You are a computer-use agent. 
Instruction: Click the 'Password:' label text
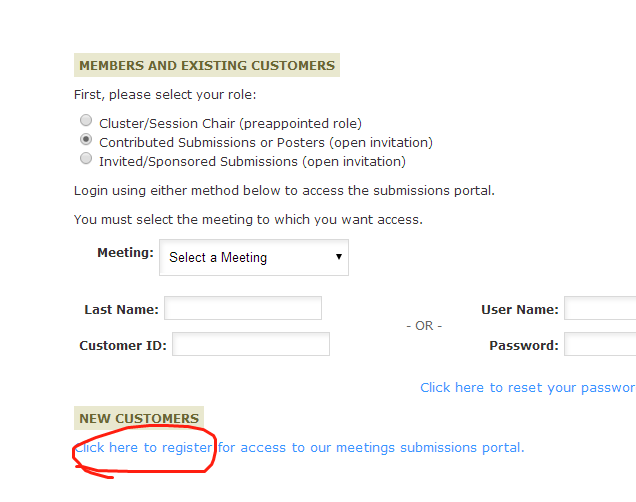(523, 346)
